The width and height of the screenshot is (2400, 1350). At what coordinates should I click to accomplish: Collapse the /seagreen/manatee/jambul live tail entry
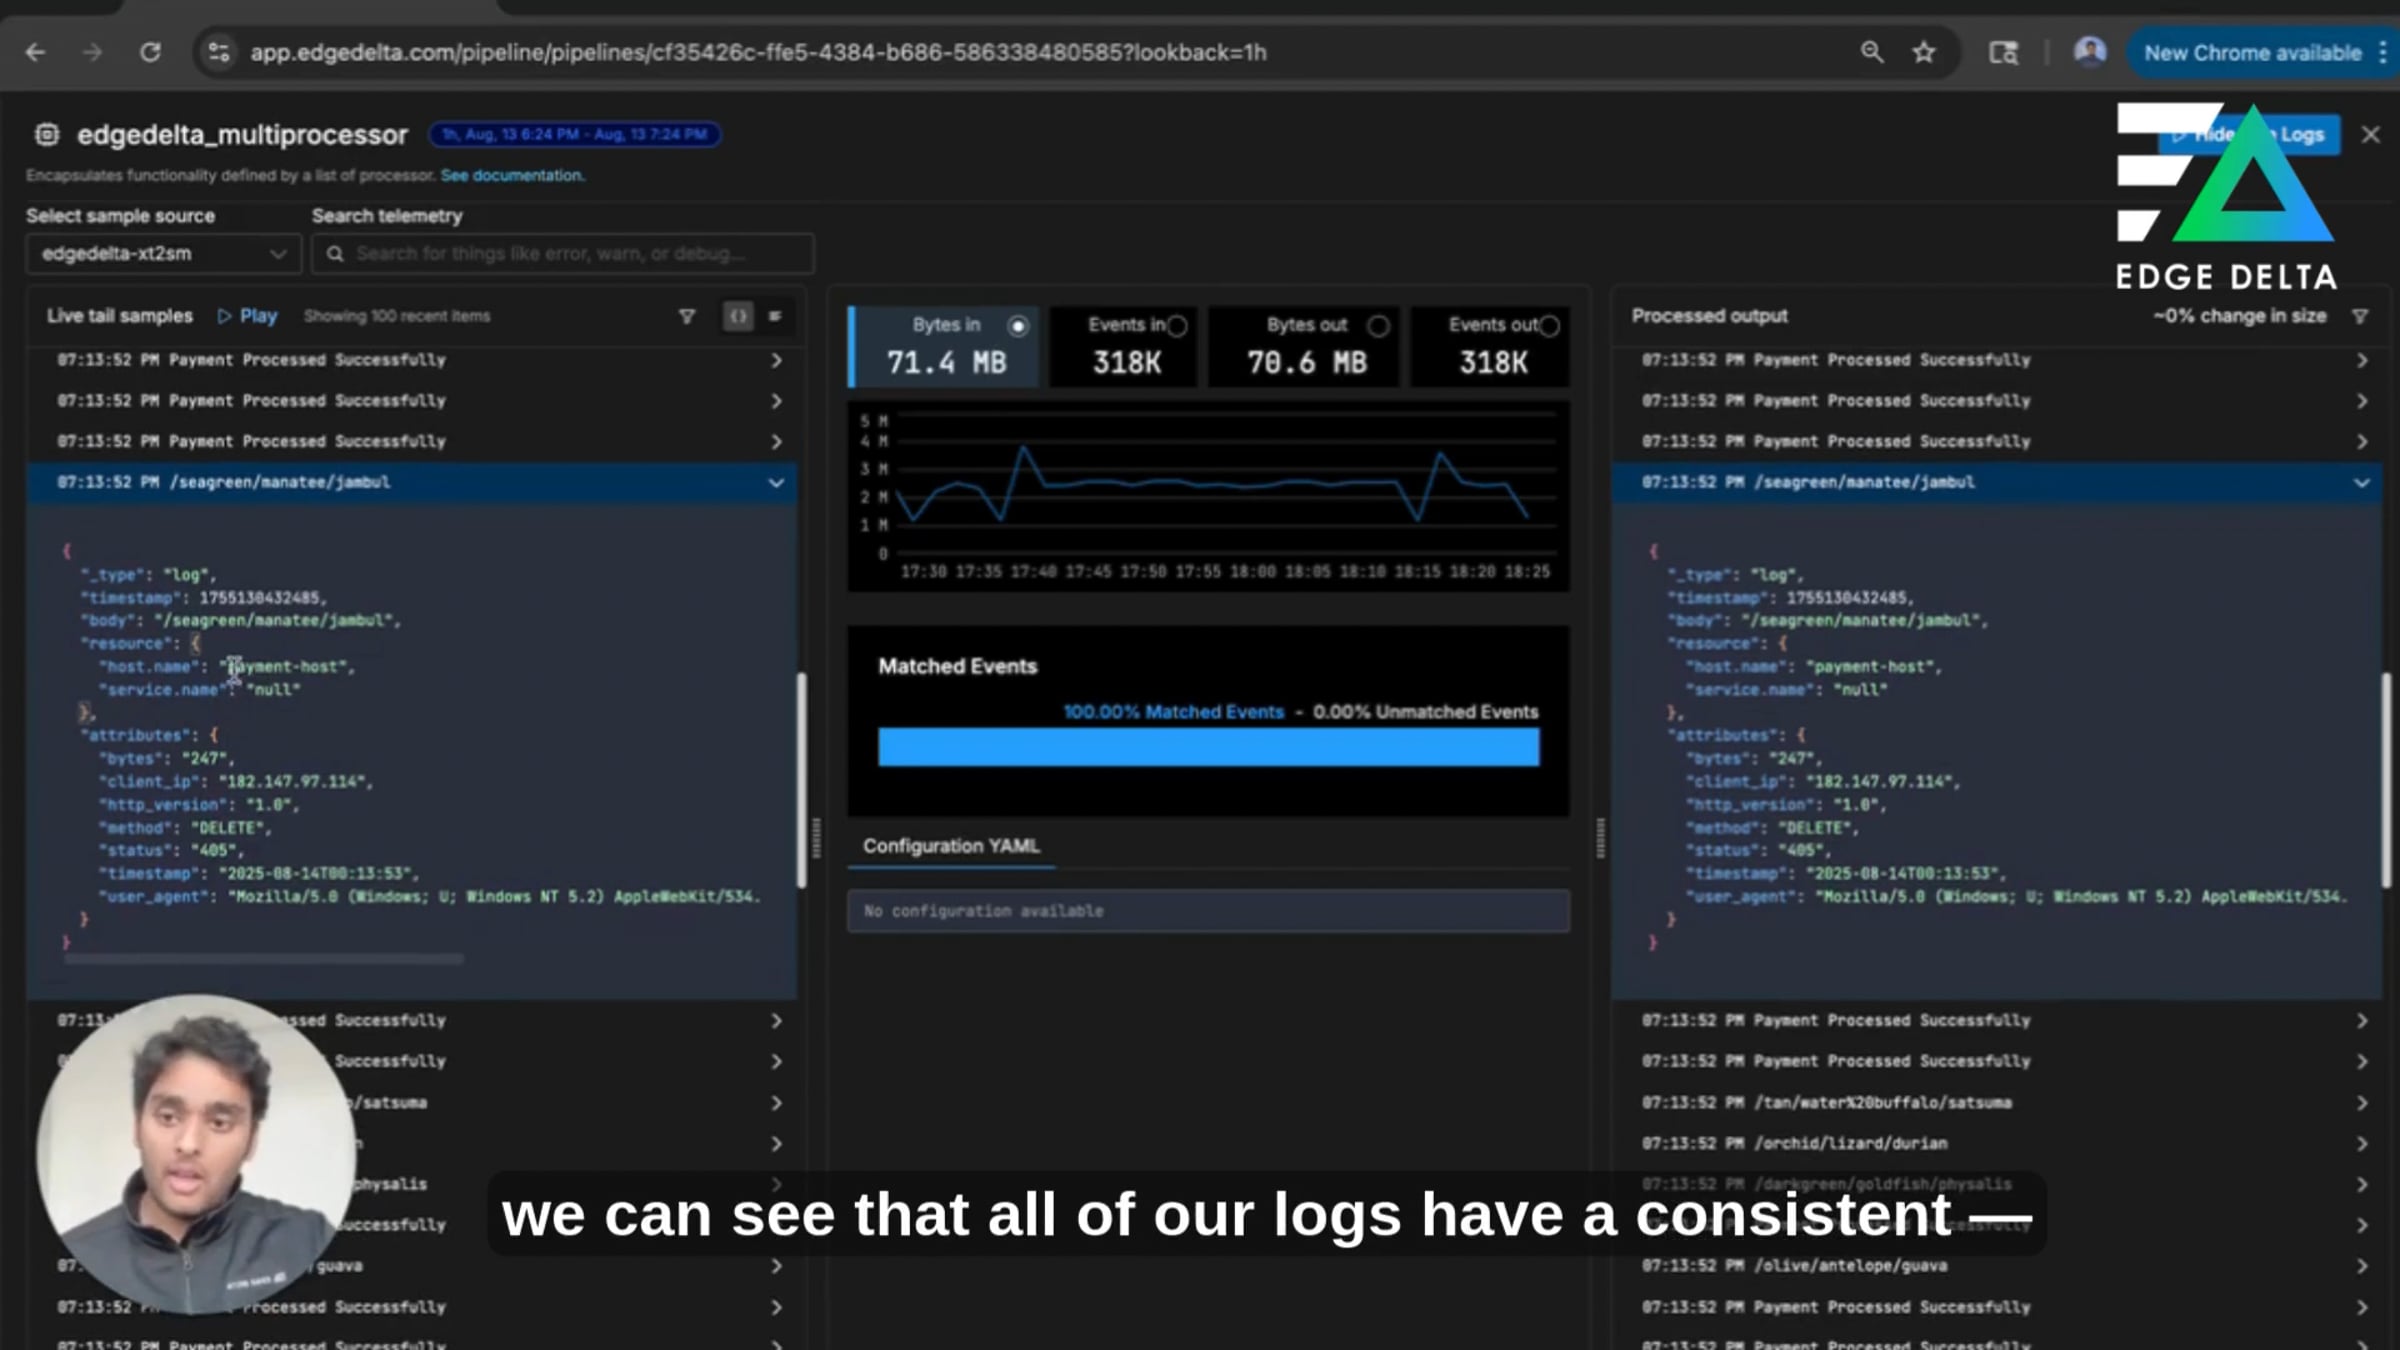point(776,483)
